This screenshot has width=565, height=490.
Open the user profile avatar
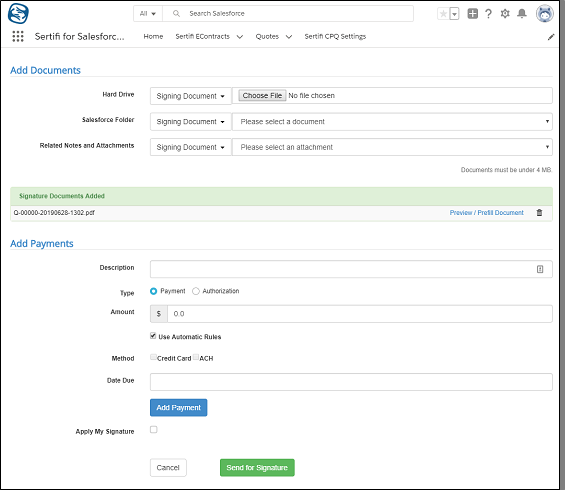click(x=544, y=14)
